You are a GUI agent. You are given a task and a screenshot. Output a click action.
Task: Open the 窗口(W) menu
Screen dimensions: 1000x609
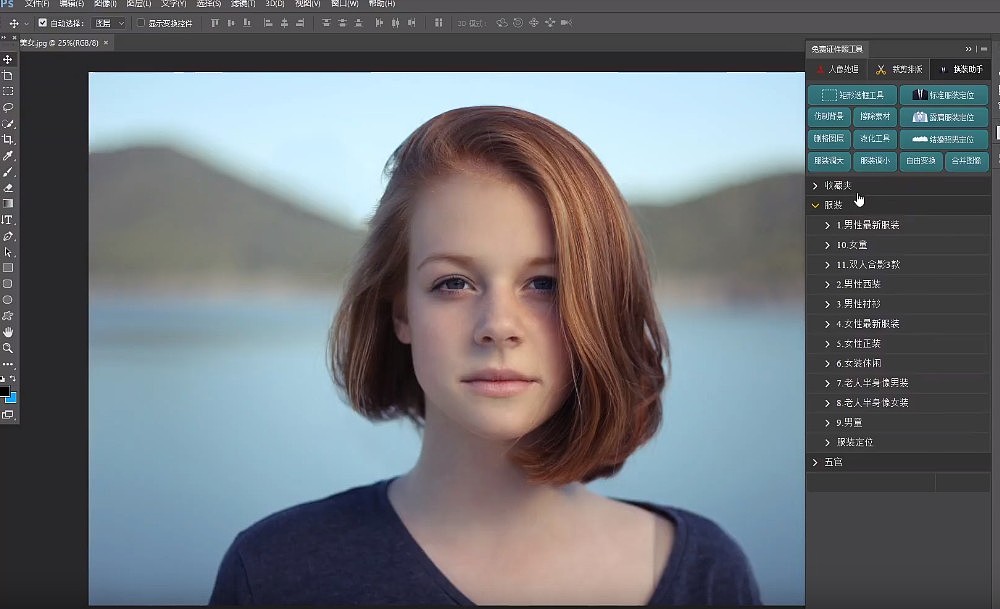pyautogui.click(x=344, y=4)
